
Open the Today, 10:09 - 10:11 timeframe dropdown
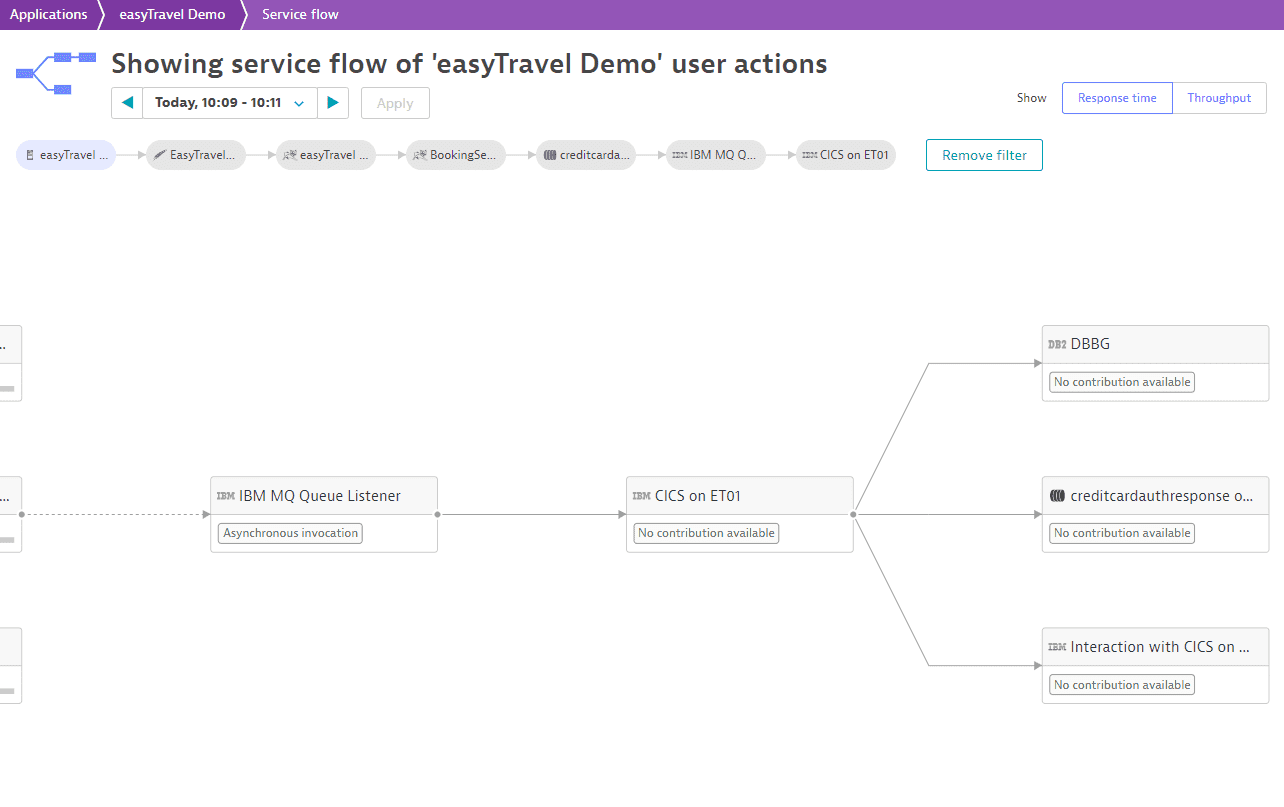(230, 103)
